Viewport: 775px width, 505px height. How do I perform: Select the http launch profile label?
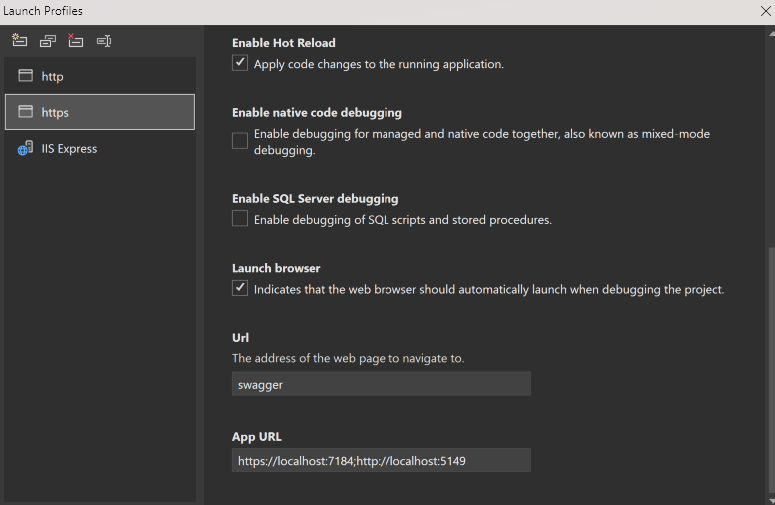point(52,77)
